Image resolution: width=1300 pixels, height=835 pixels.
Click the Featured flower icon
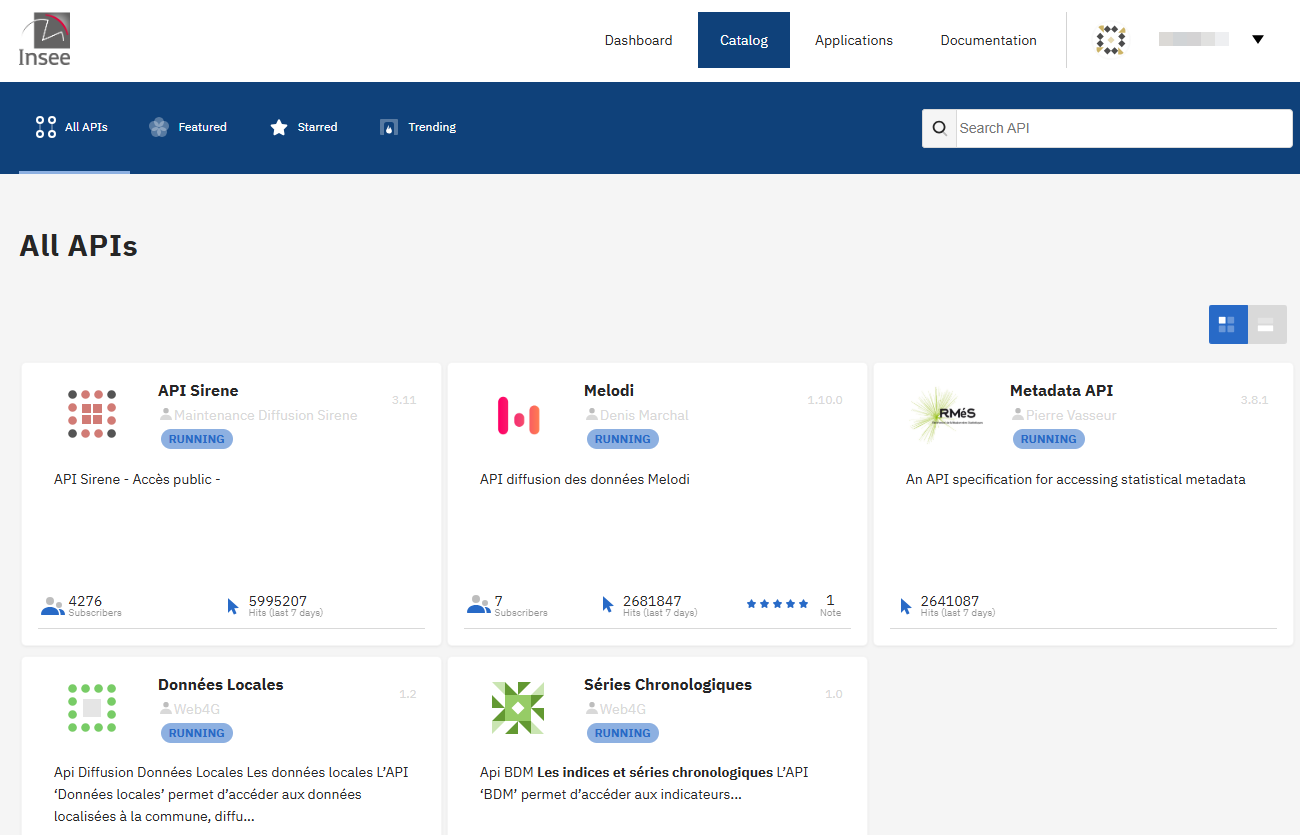point(159,127)
